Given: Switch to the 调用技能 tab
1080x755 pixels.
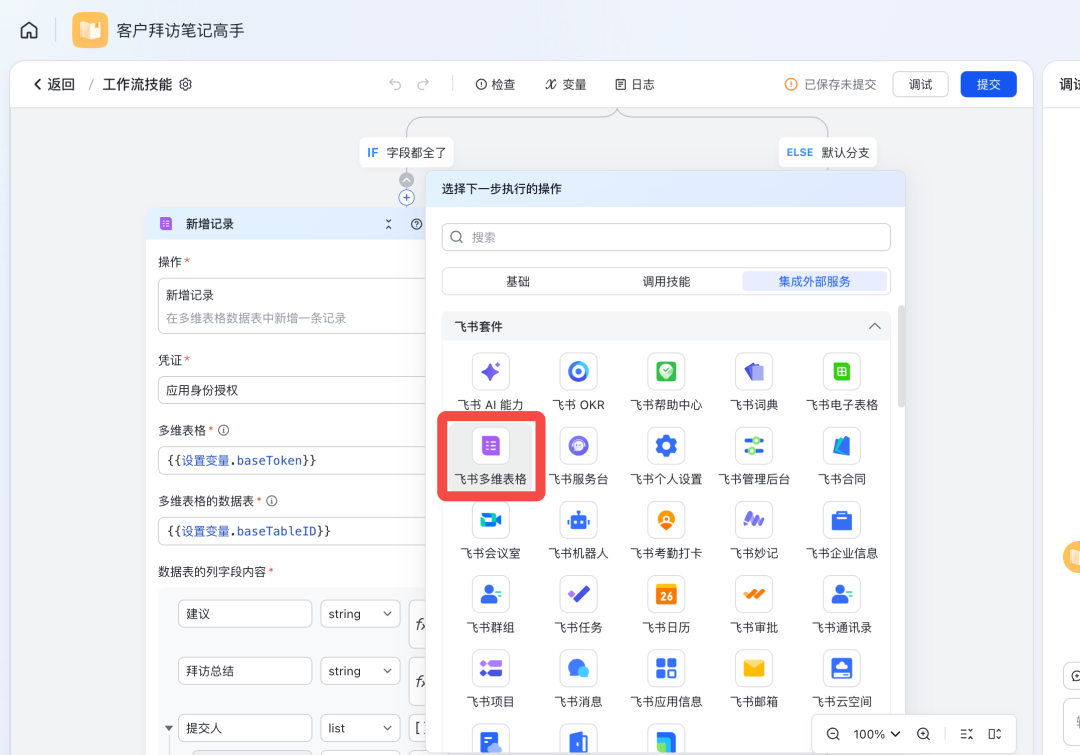Looking at the screenshot, I should click(x=666, y=281).
